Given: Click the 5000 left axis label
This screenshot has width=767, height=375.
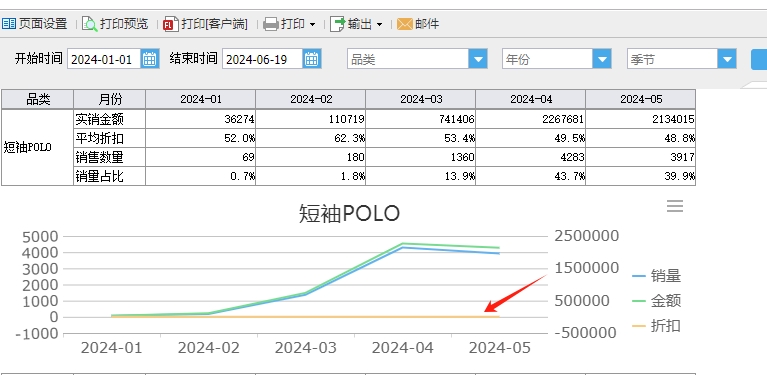Looking at the screenshot, I should point(41,237).
